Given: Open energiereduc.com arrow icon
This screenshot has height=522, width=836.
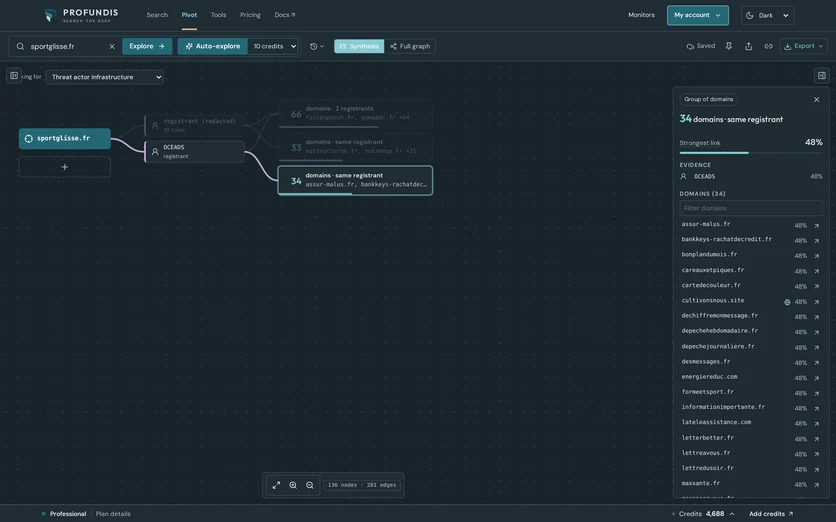Looking at the screenshot, I should [816, 378].
